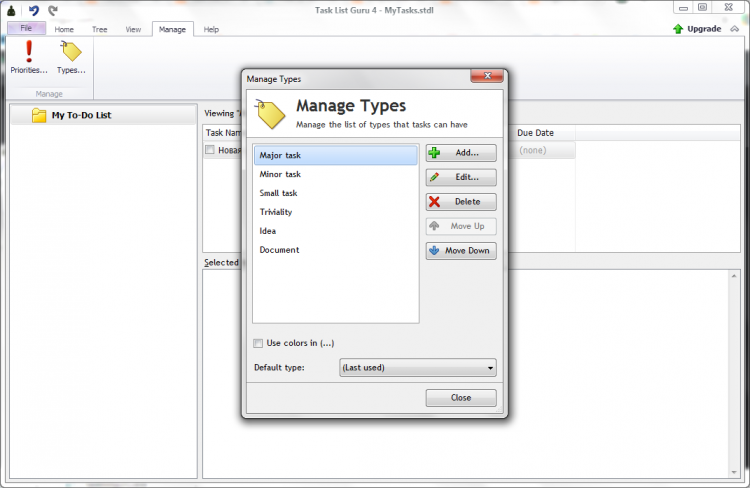The width and height of the screenshot is (750, 488).
Task: Move the selected type down
Action: pos(461,250)
